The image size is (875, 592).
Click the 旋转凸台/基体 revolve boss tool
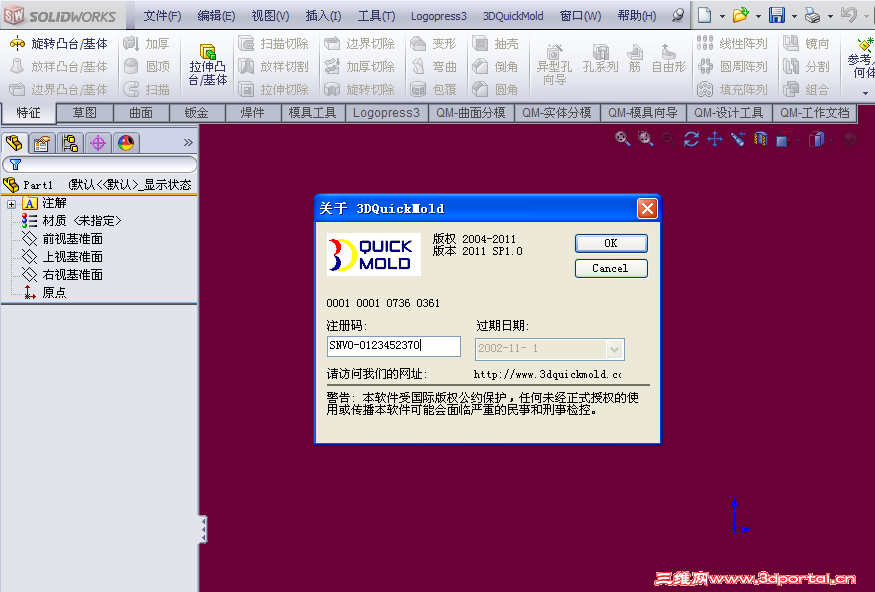(59, 44)
